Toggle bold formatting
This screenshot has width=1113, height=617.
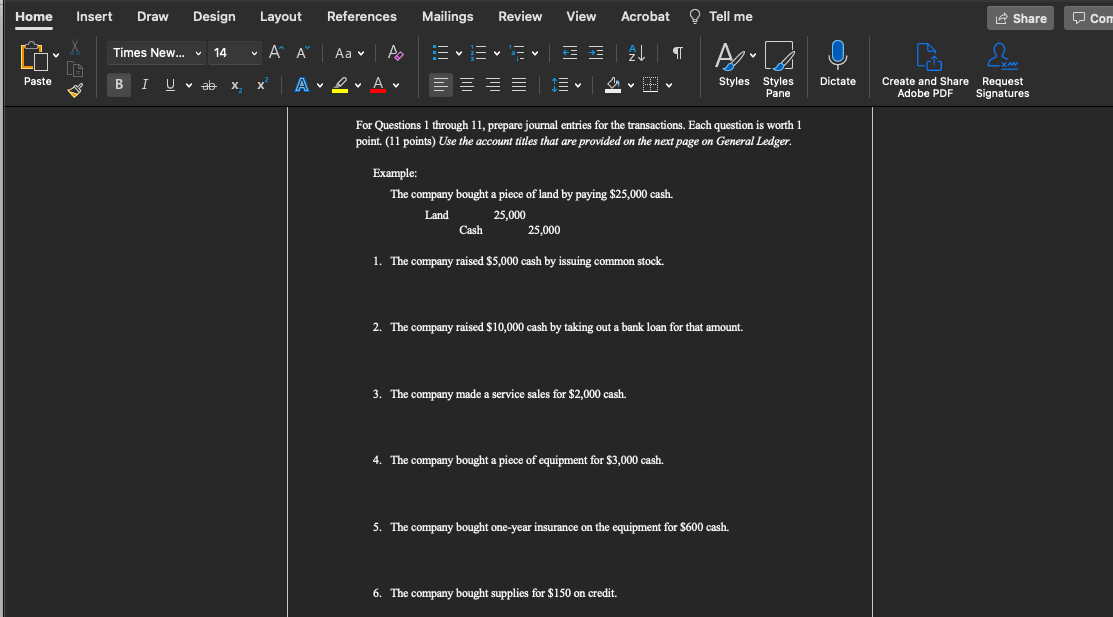(118, 84)
